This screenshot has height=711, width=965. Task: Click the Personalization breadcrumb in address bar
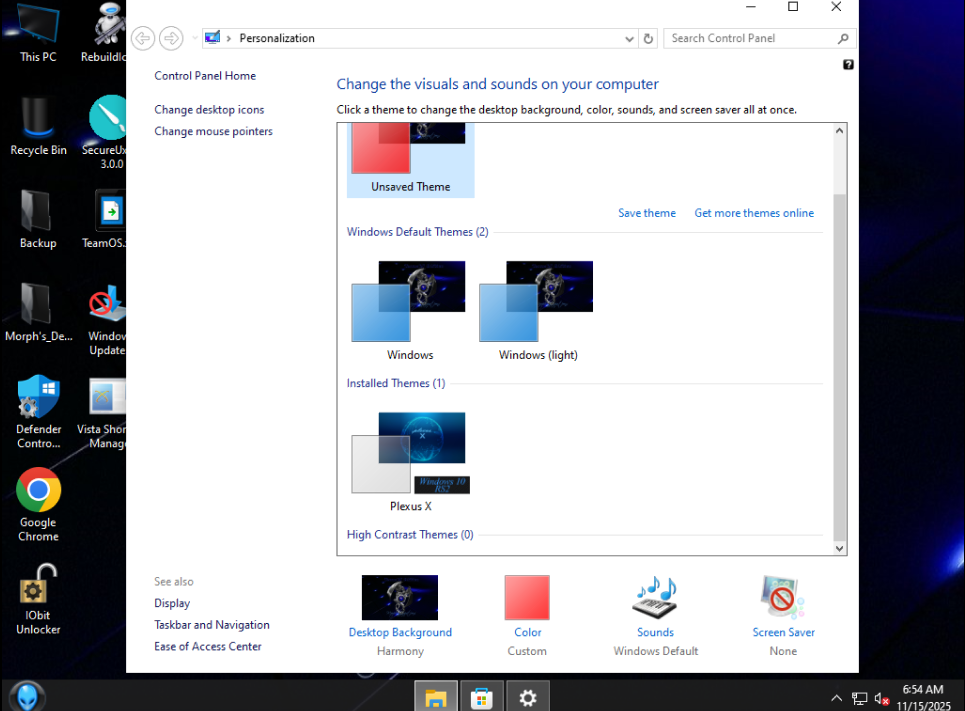tap(277, 38)
